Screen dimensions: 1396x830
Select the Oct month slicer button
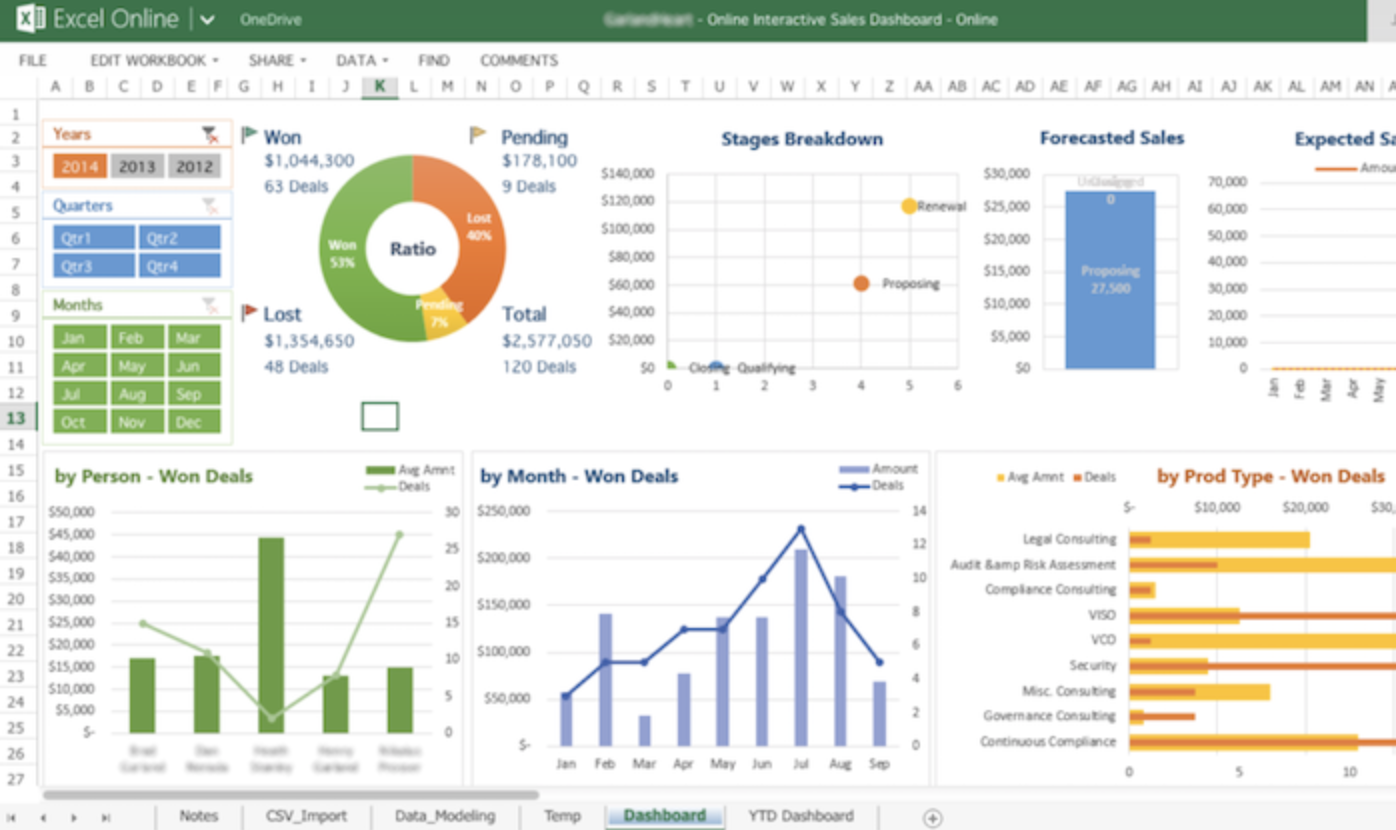[x=79, y=422]
